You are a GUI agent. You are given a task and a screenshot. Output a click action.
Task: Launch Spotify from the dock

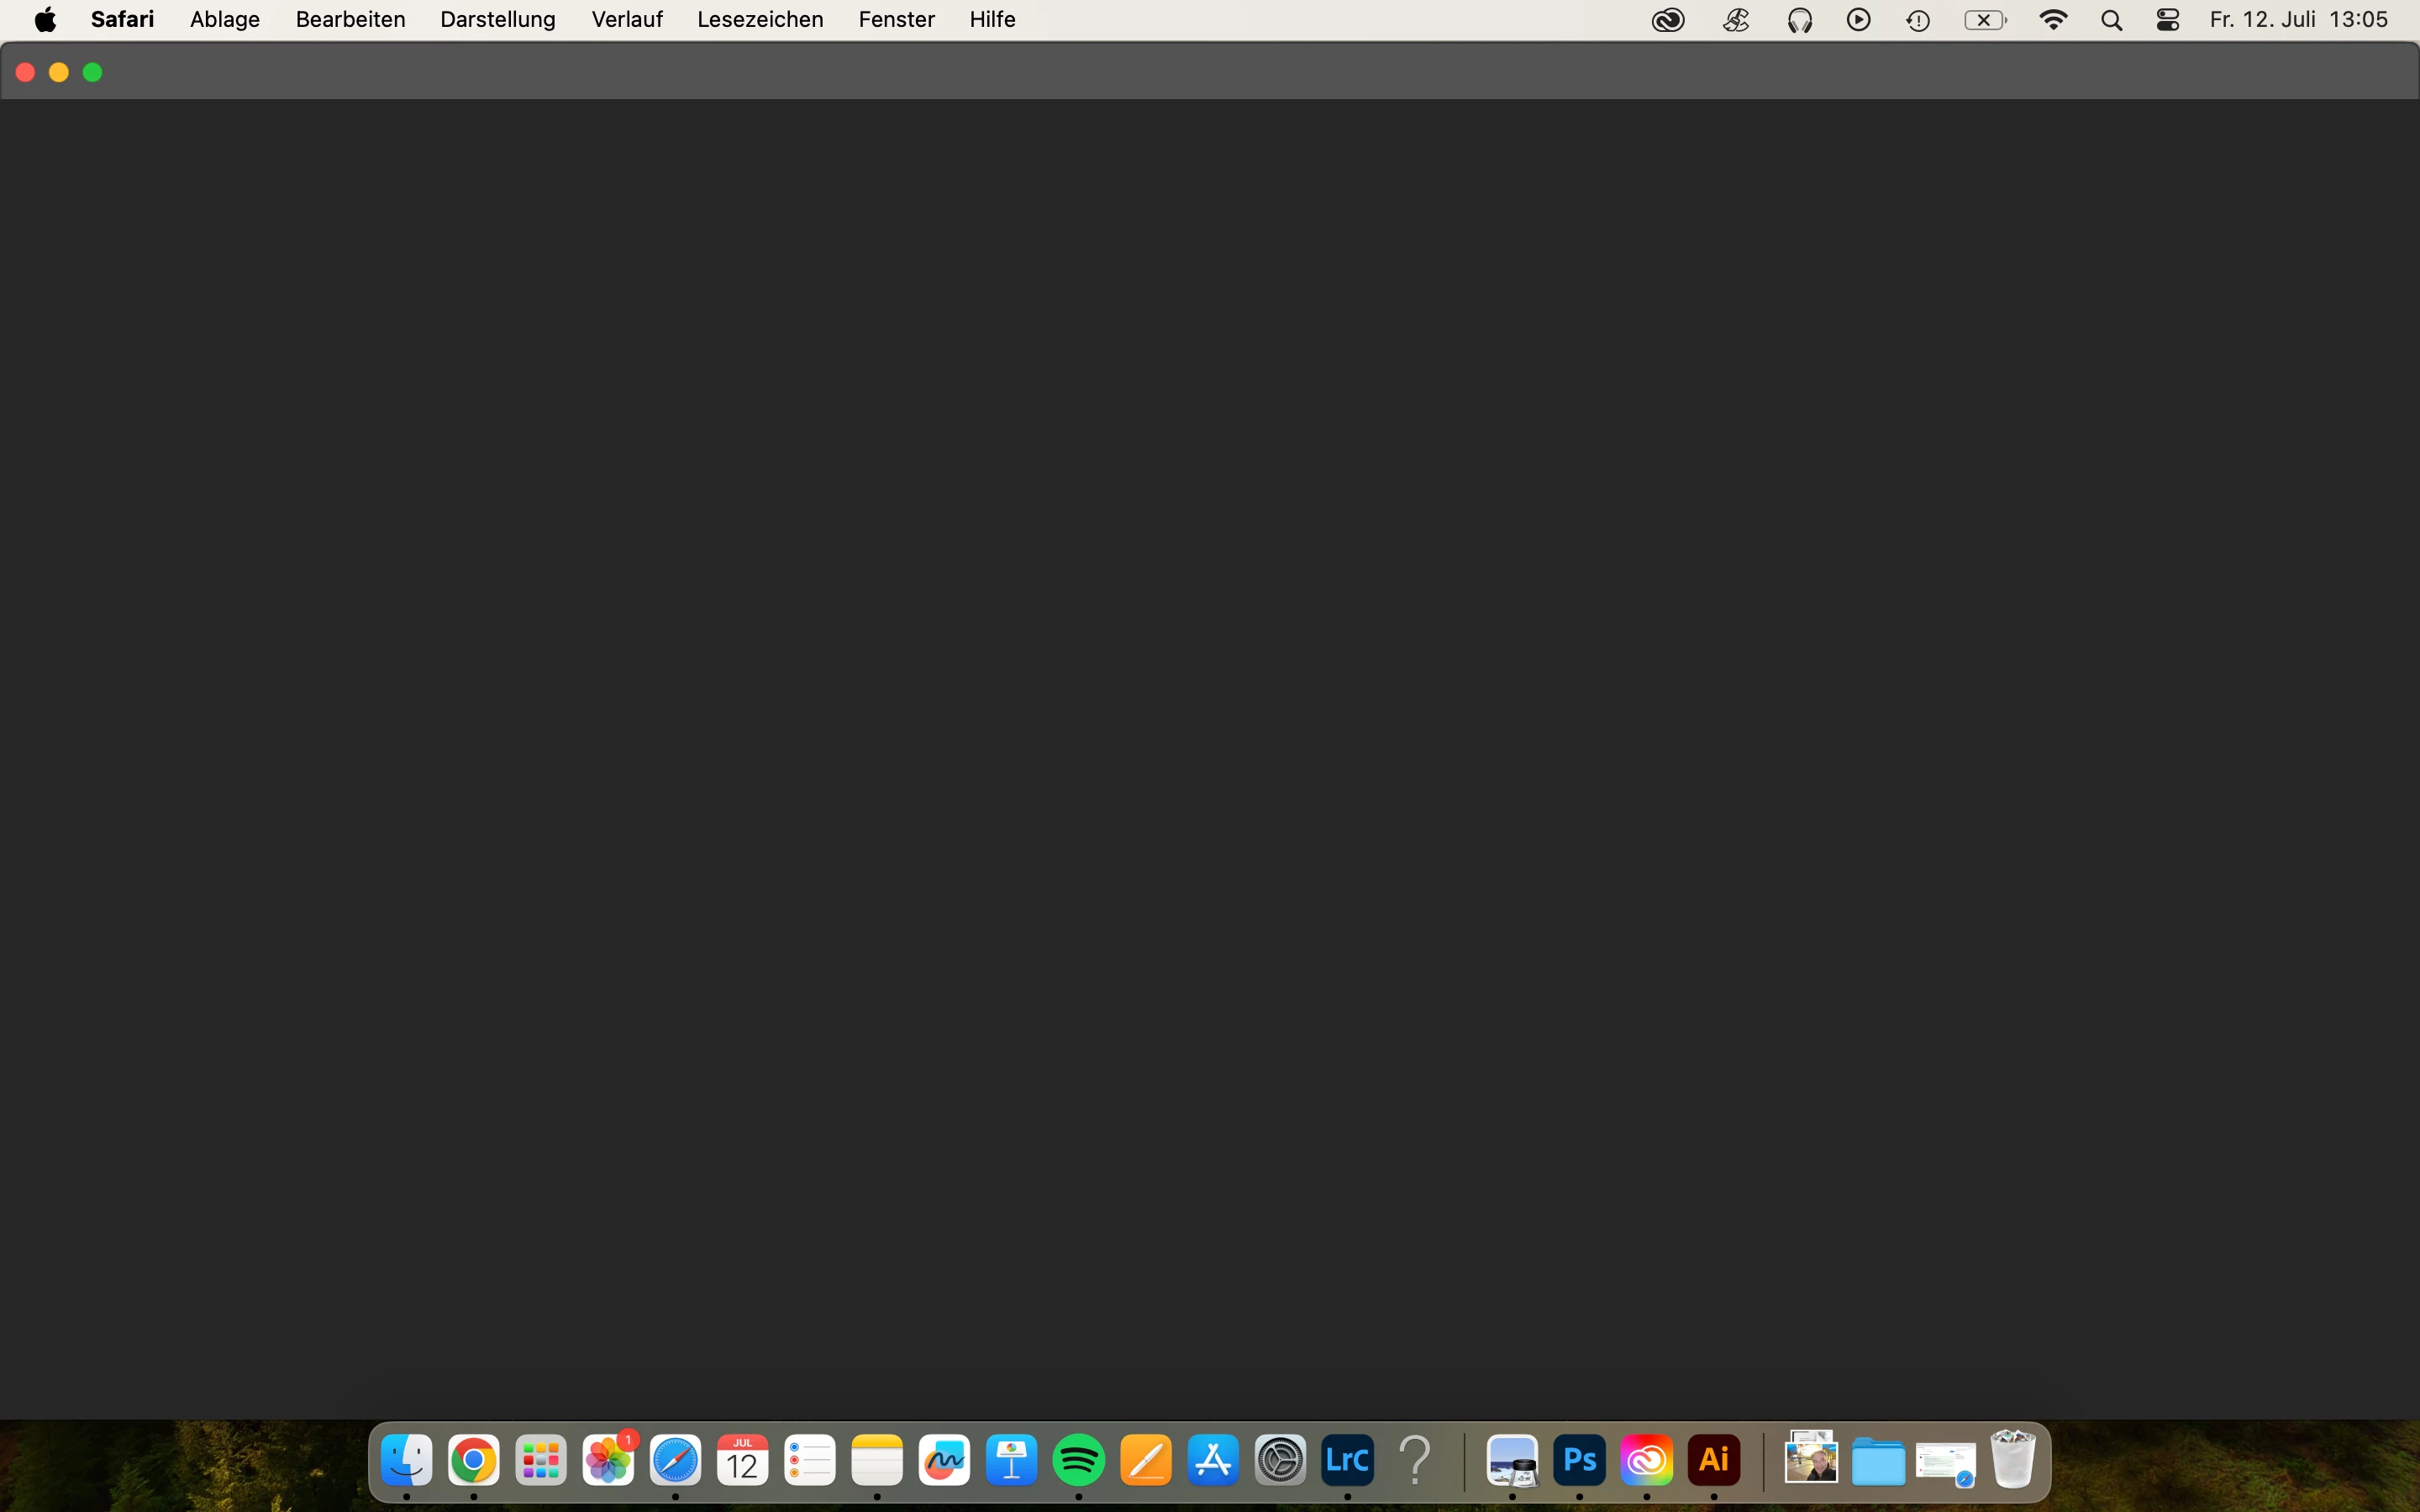tap(1078, 1461)
